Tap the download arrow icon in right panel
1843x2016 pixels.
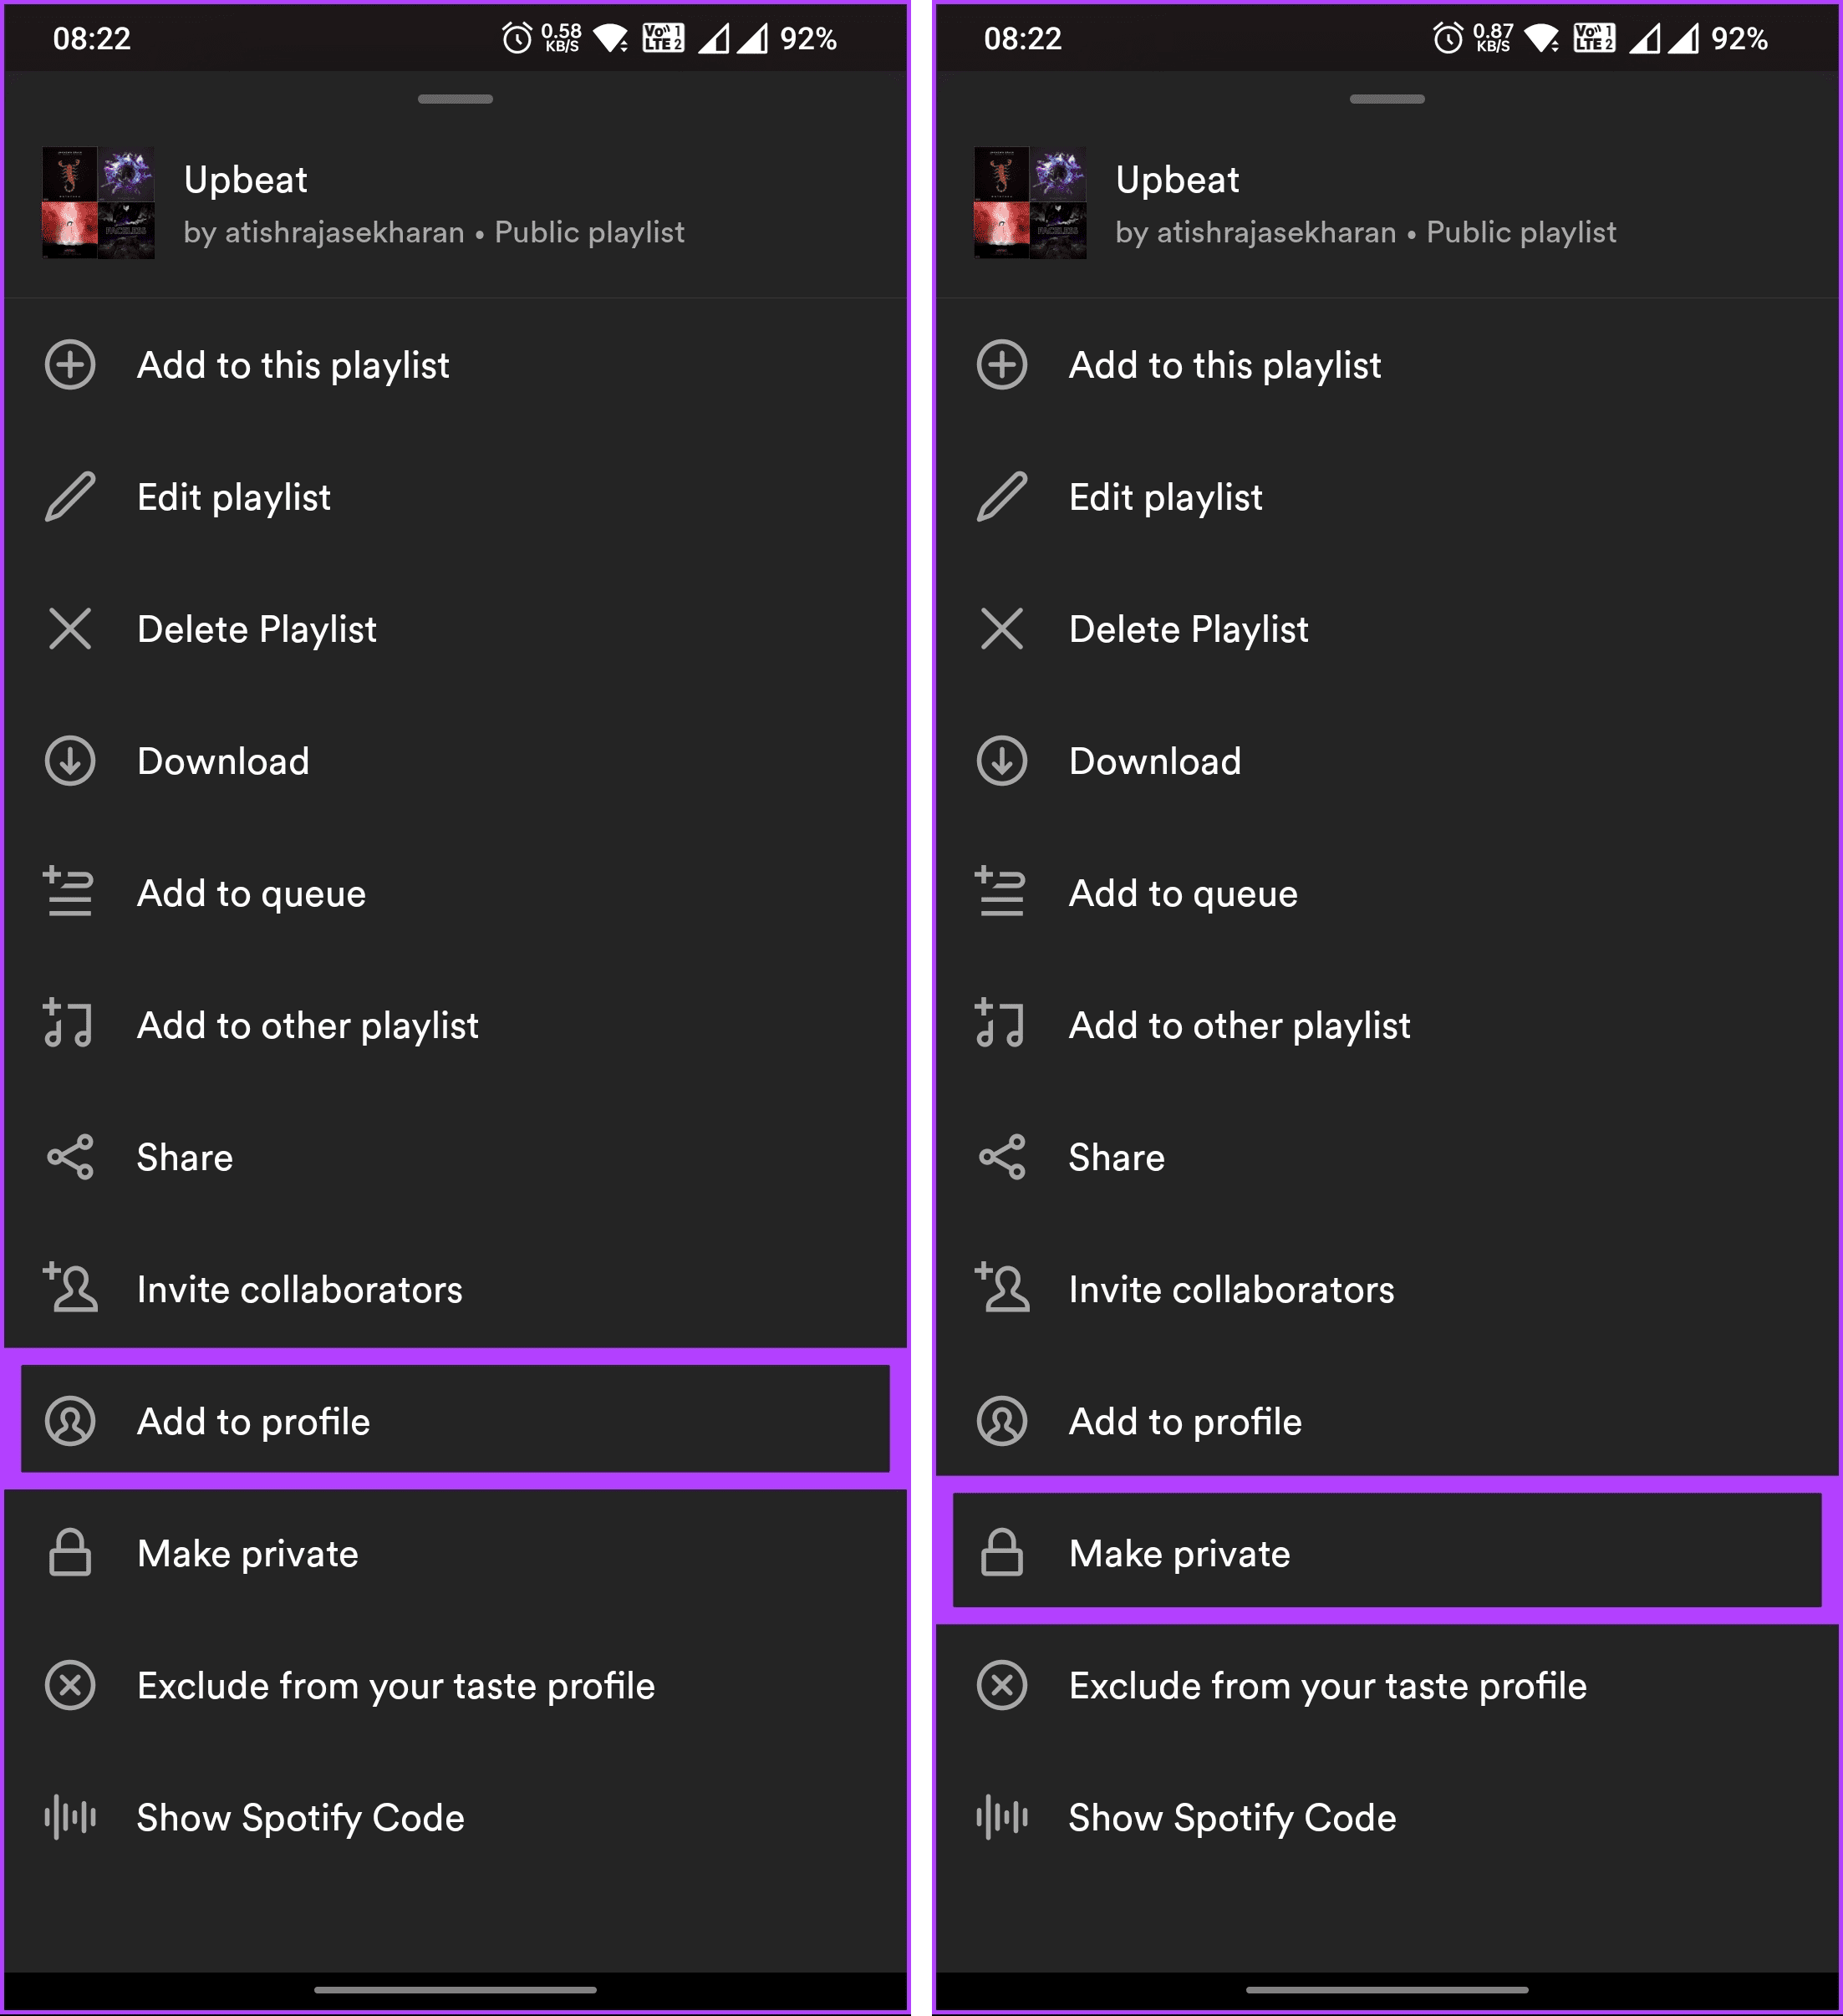[x=1001, y=761]
